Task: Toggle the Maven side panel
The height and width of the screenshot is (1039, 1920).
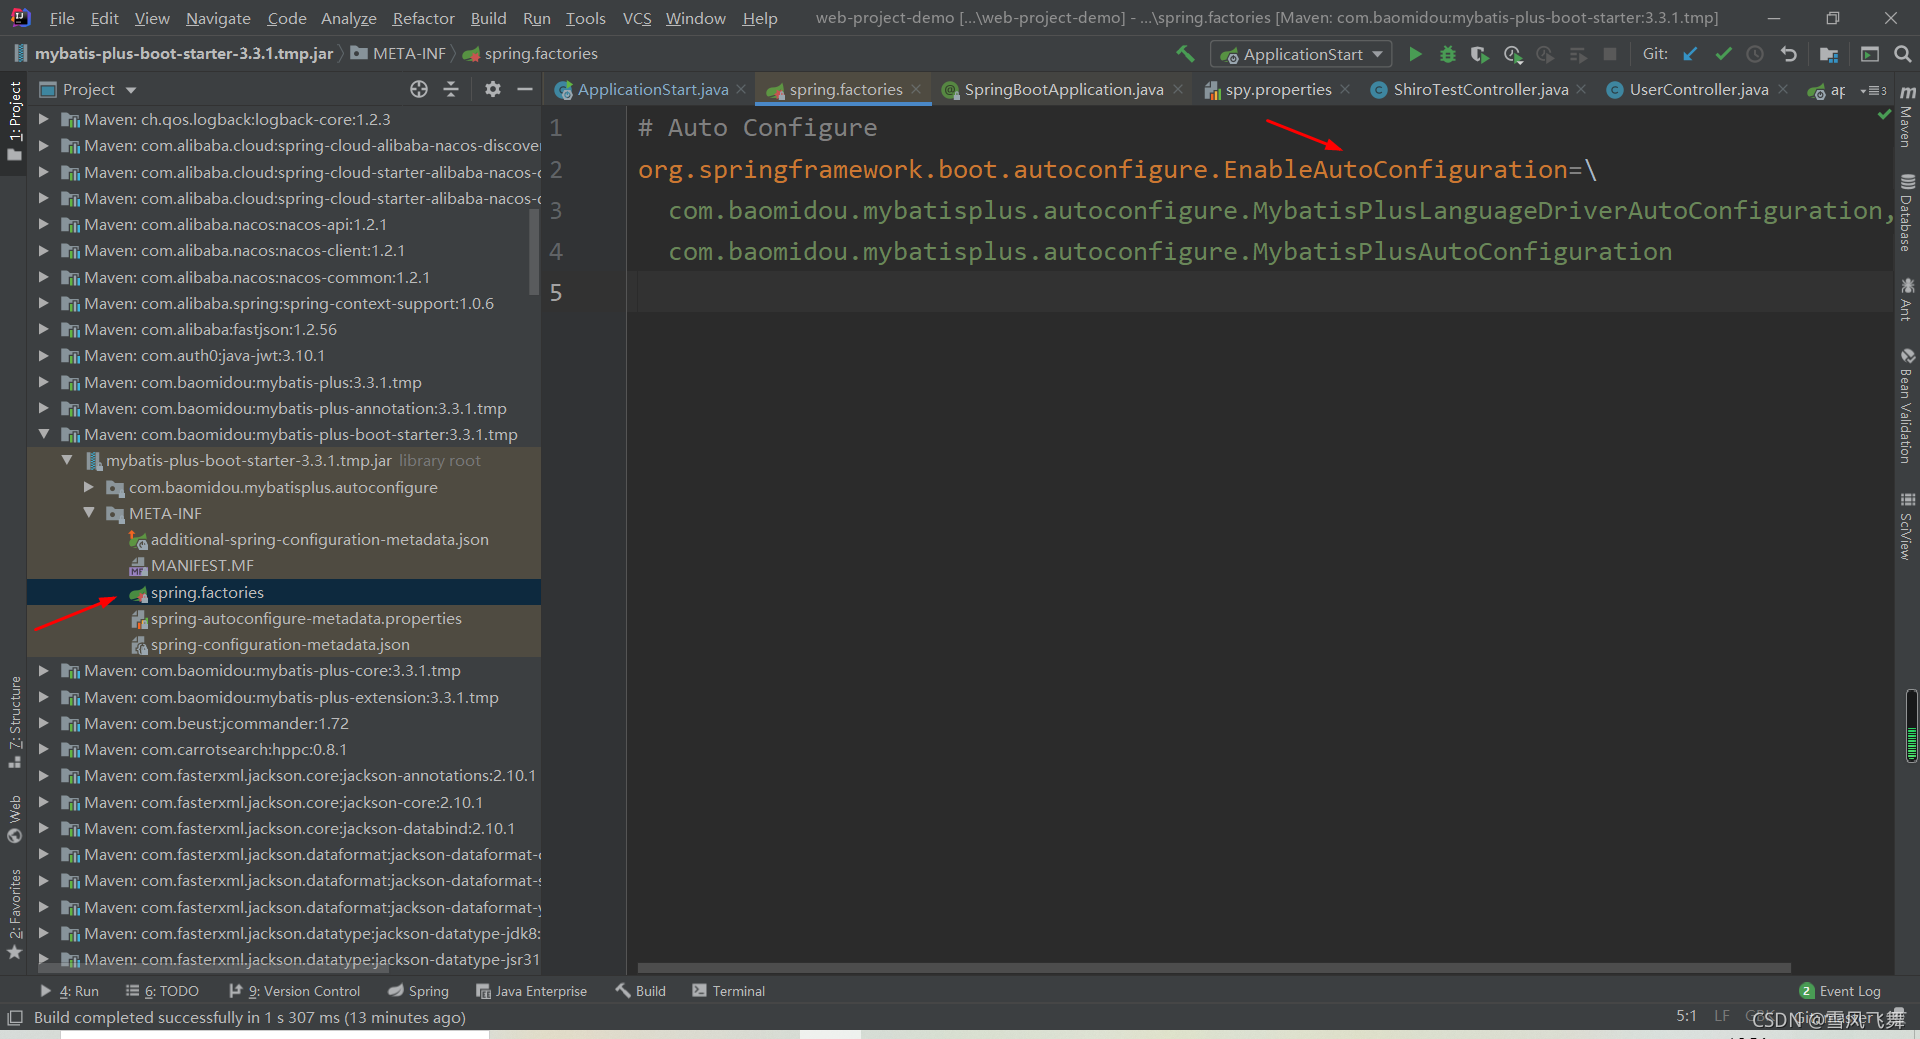Action: click(x=1907, y=117)
